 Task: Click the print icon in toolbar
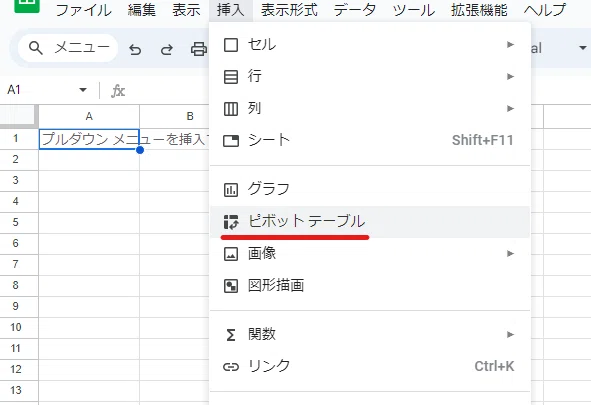pos(199,49)
